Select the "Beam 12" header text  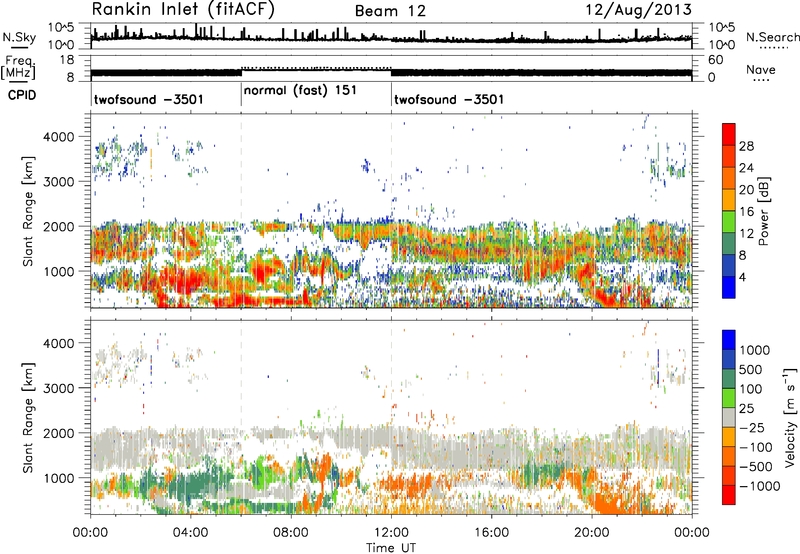coord(390,11)
